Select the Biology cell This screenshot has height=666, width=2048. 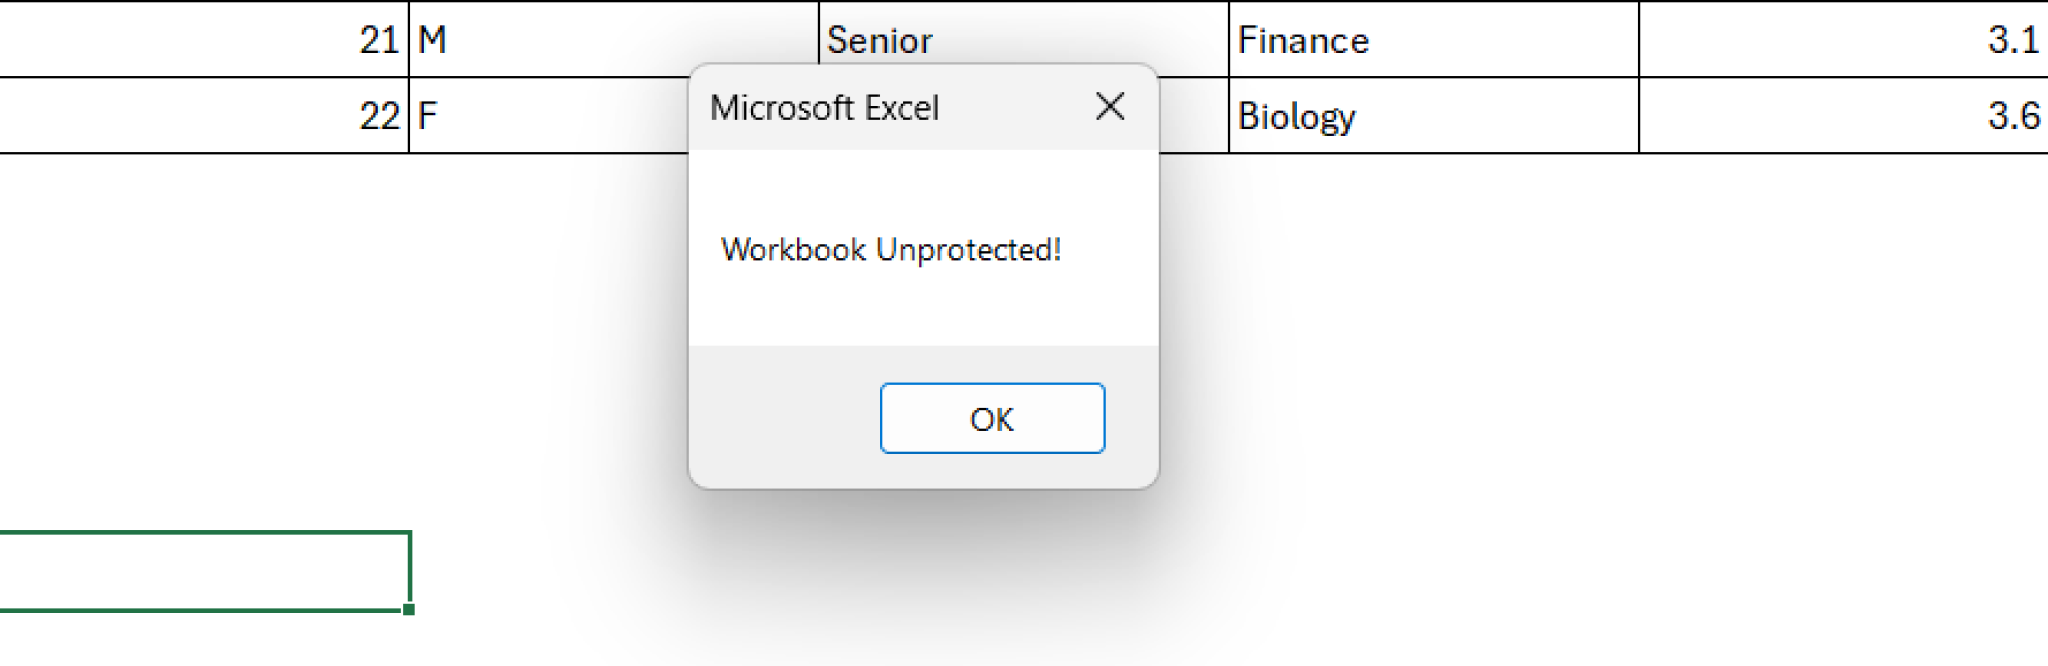pos(1432,116)
